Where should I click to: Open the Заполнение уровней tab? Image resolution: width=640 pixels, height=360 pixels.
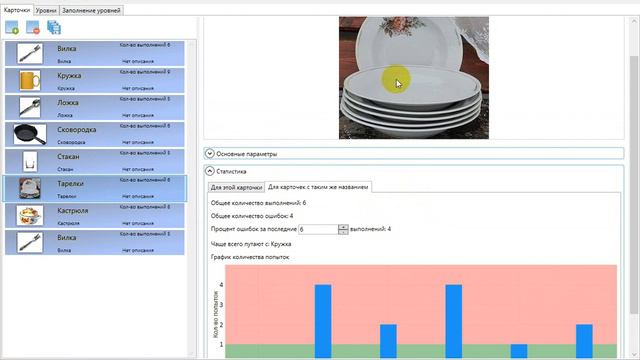(x=91, y=10)
